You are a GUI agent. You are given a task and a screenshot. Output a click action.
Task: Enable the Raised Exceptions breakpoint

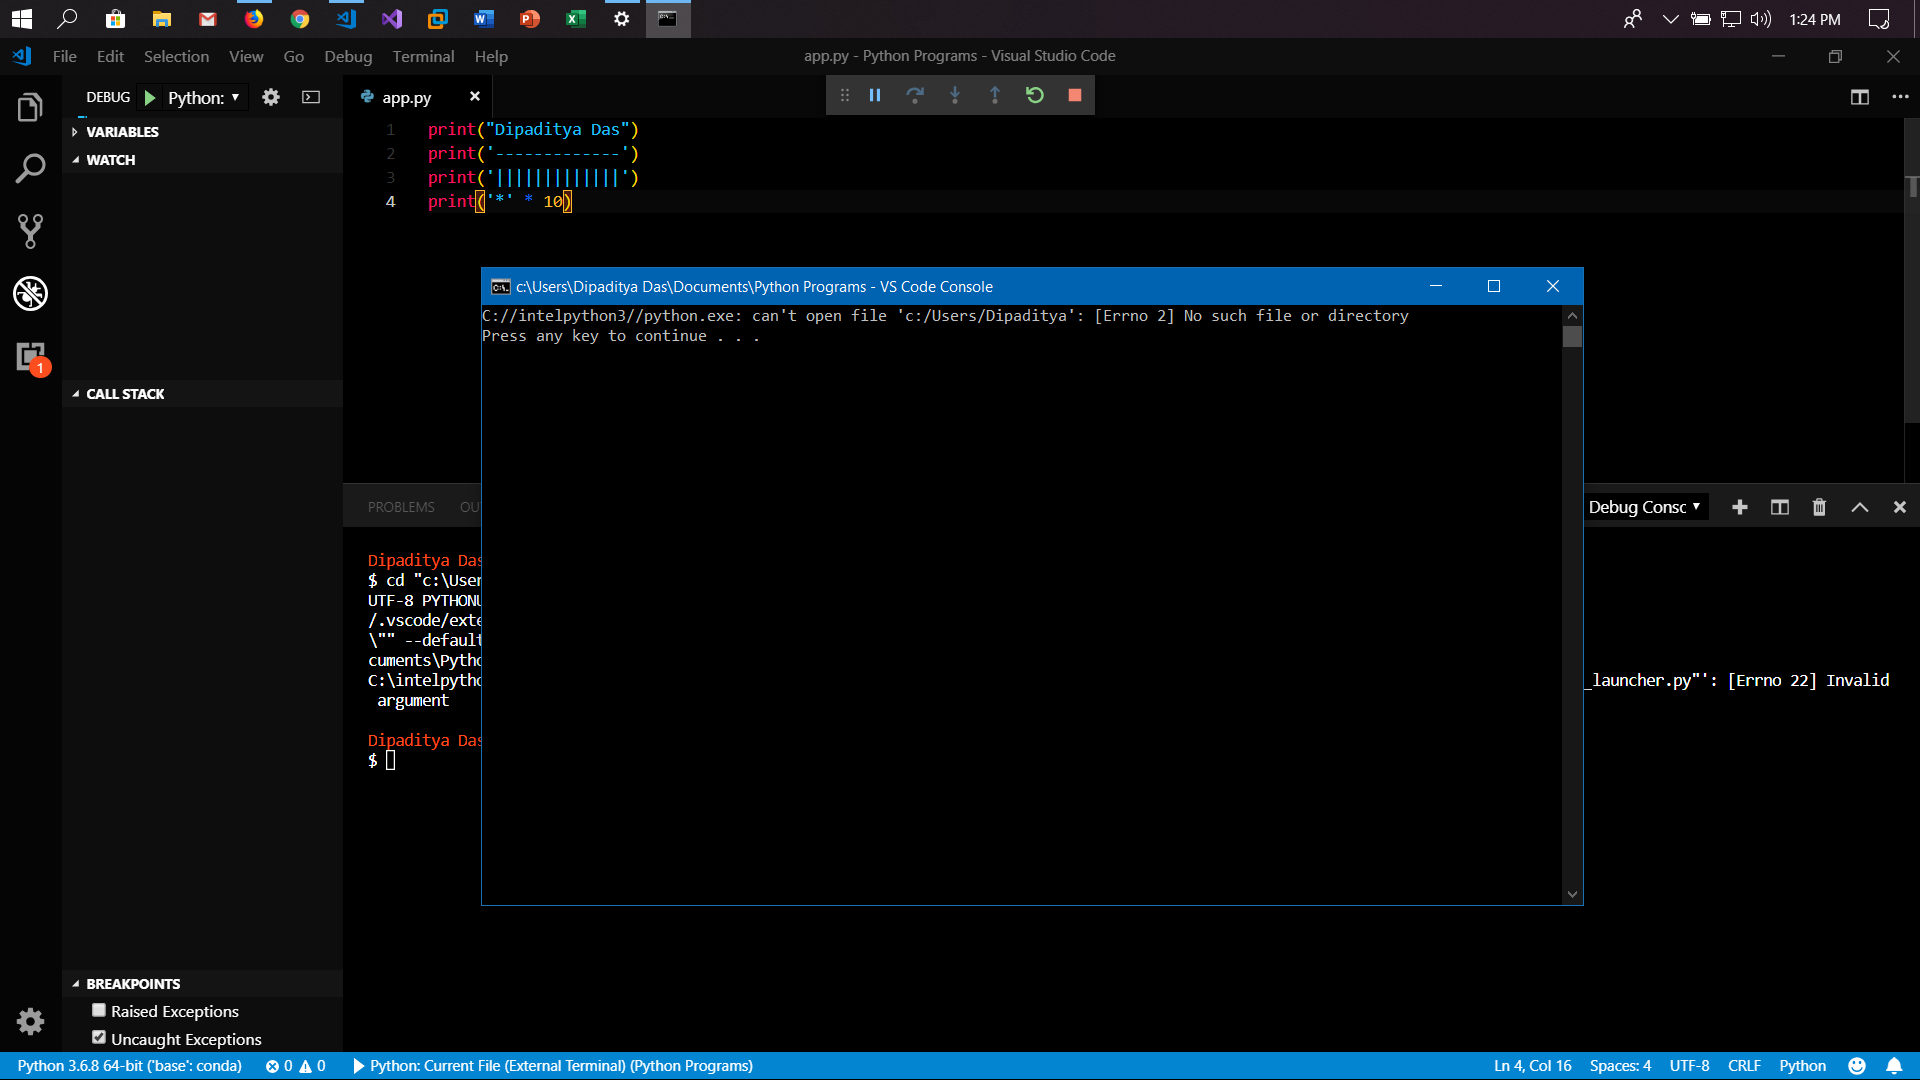(99, 1010)
